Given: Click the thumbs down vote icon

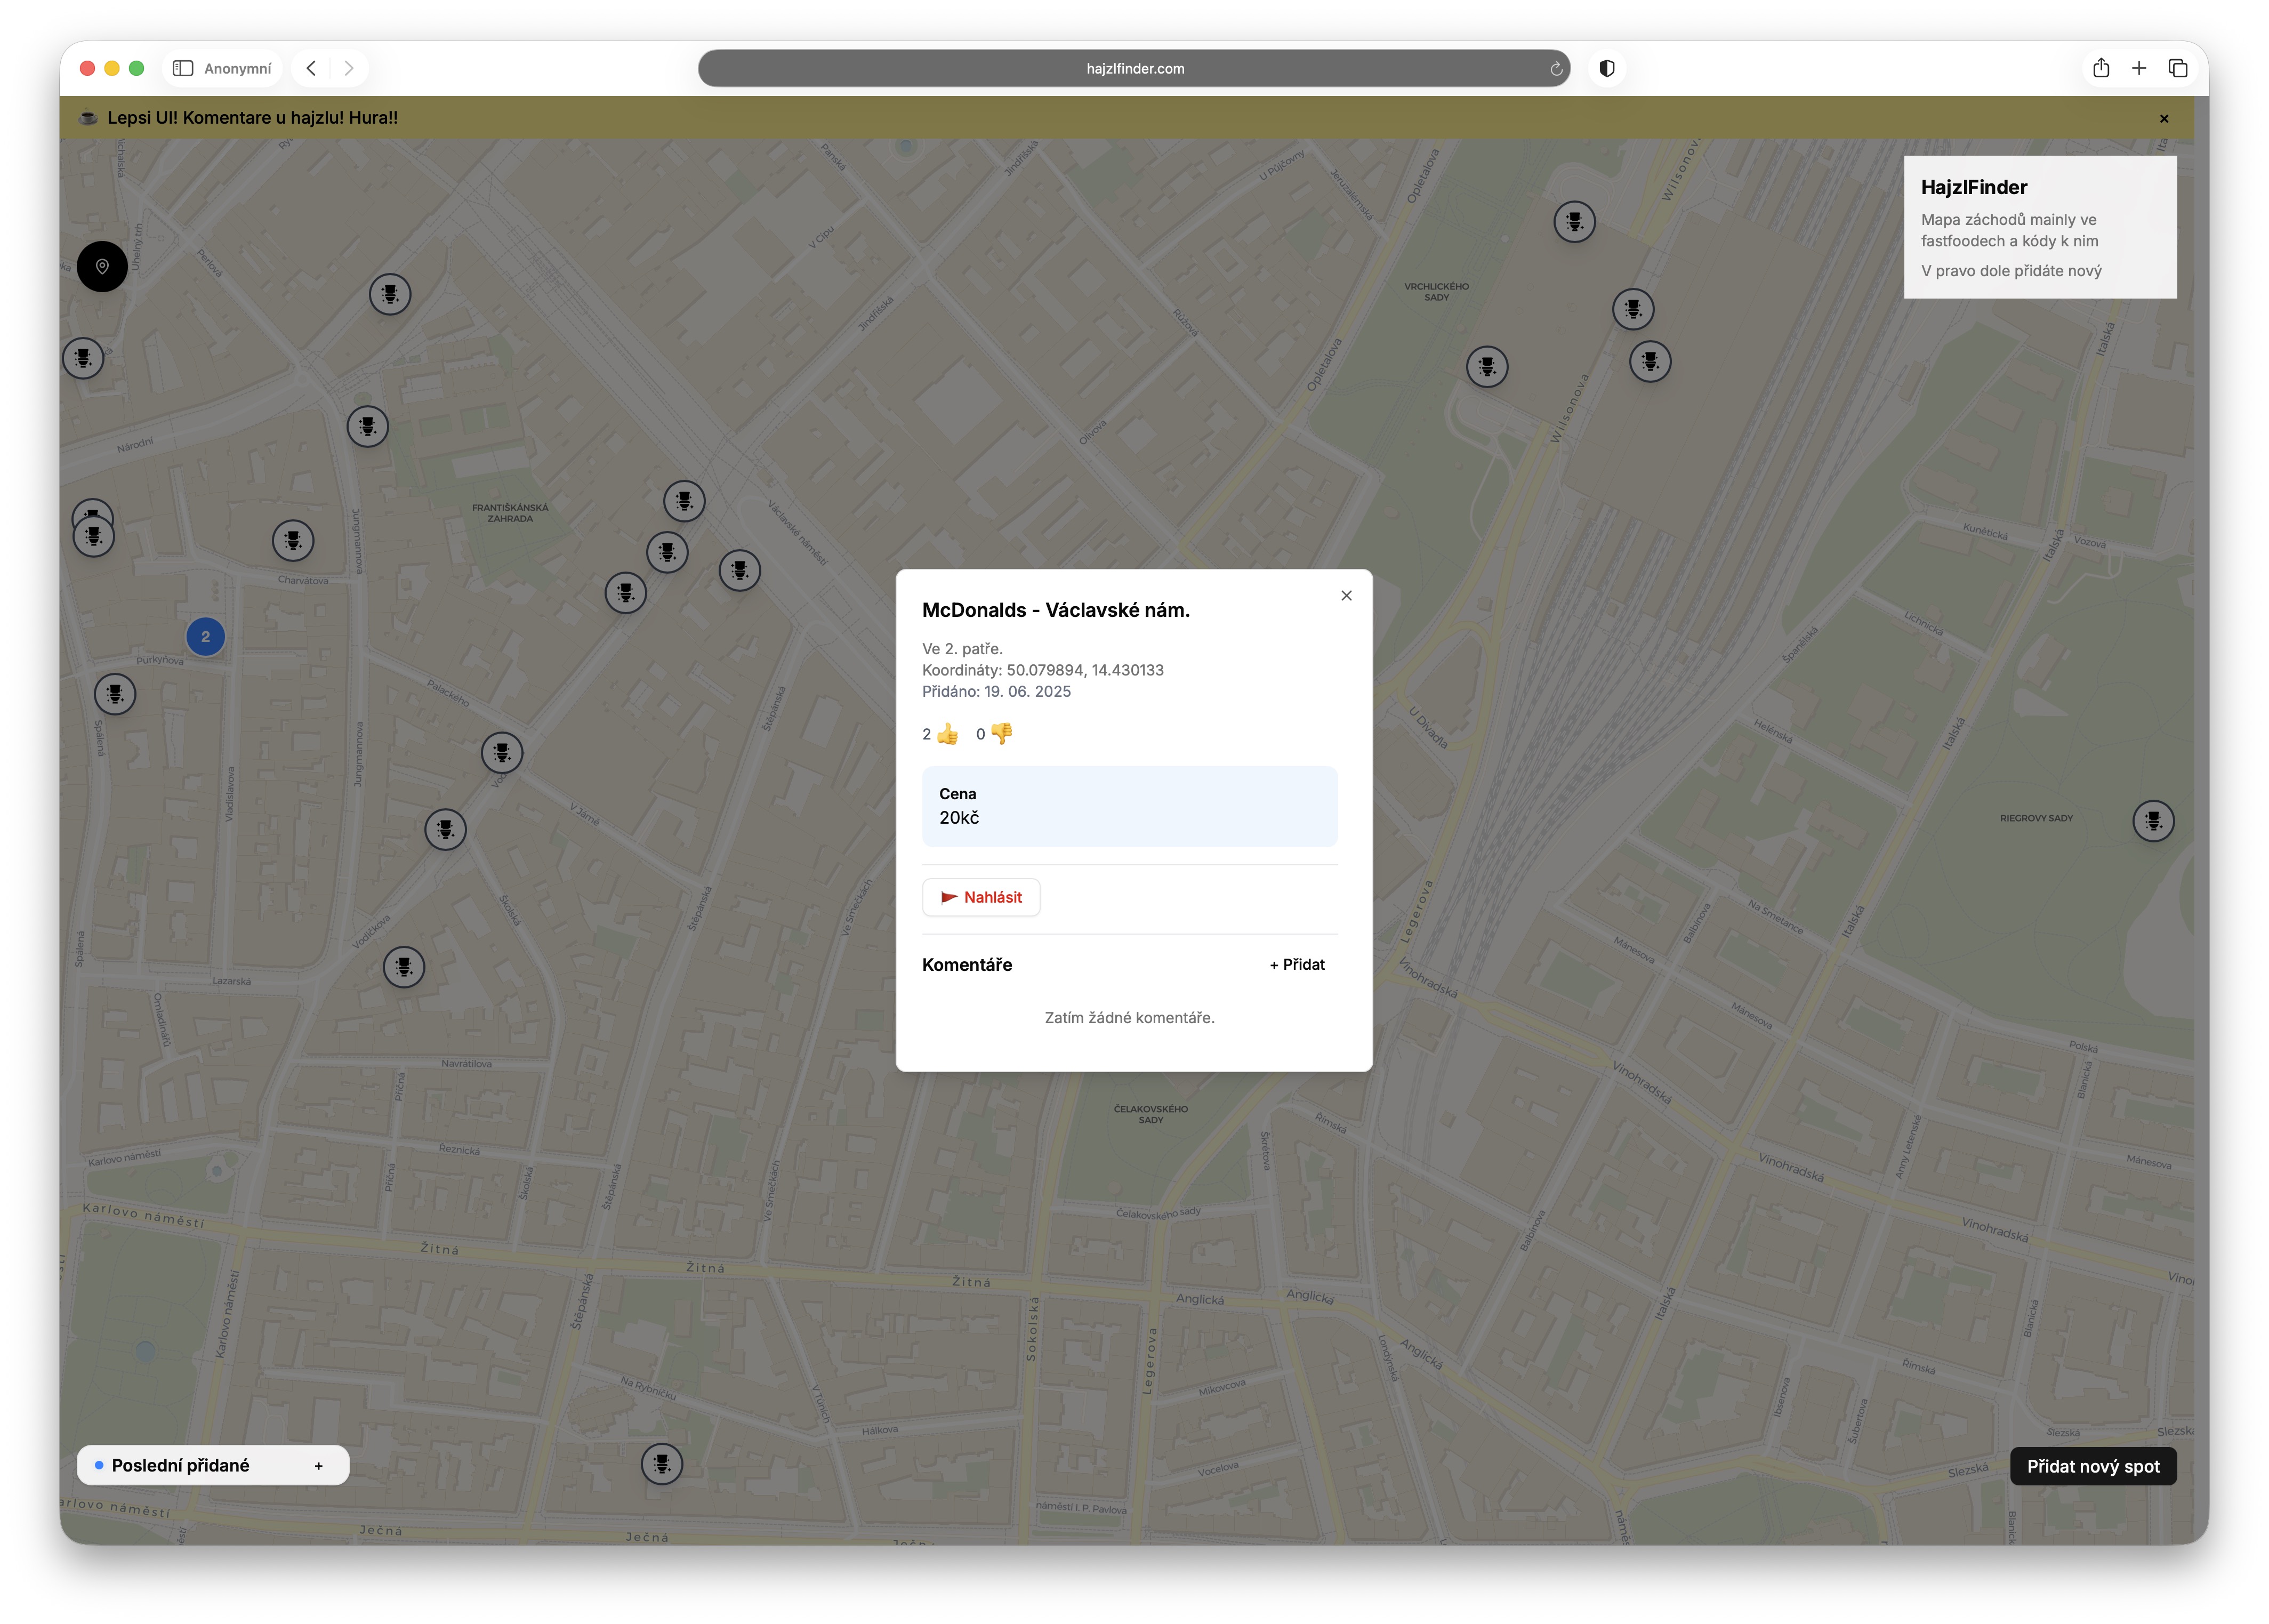Looking at the screenshot, I should click(x=1001, y=734).
